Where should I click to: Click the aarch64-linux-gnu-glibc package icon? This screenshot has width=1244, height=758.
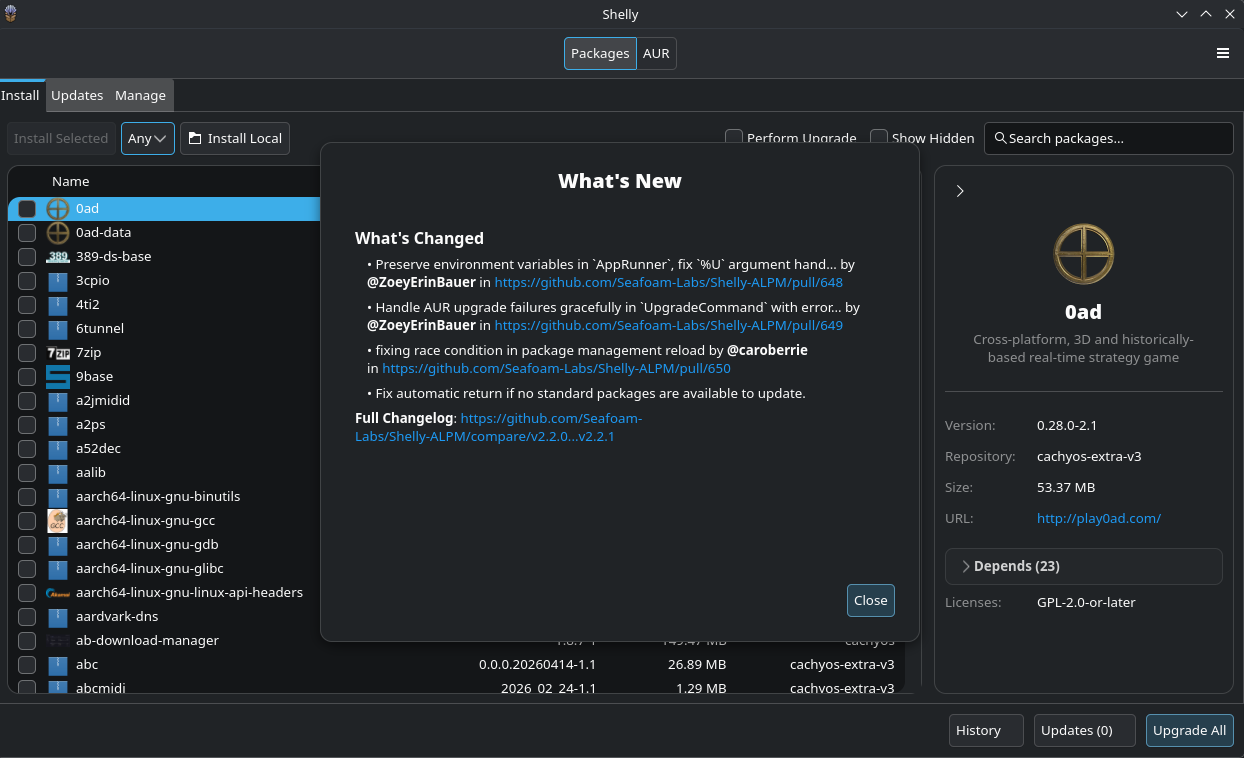[x=58, y=569]
